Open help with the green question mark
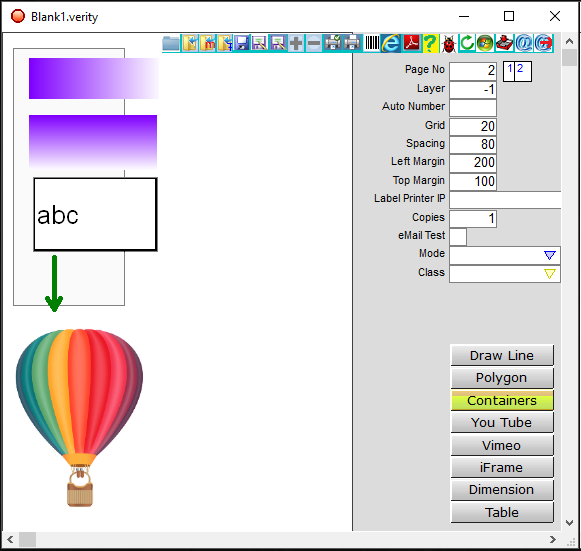Image resolution: width=581 pixels, height=551 pixels. tap(430, 43)
